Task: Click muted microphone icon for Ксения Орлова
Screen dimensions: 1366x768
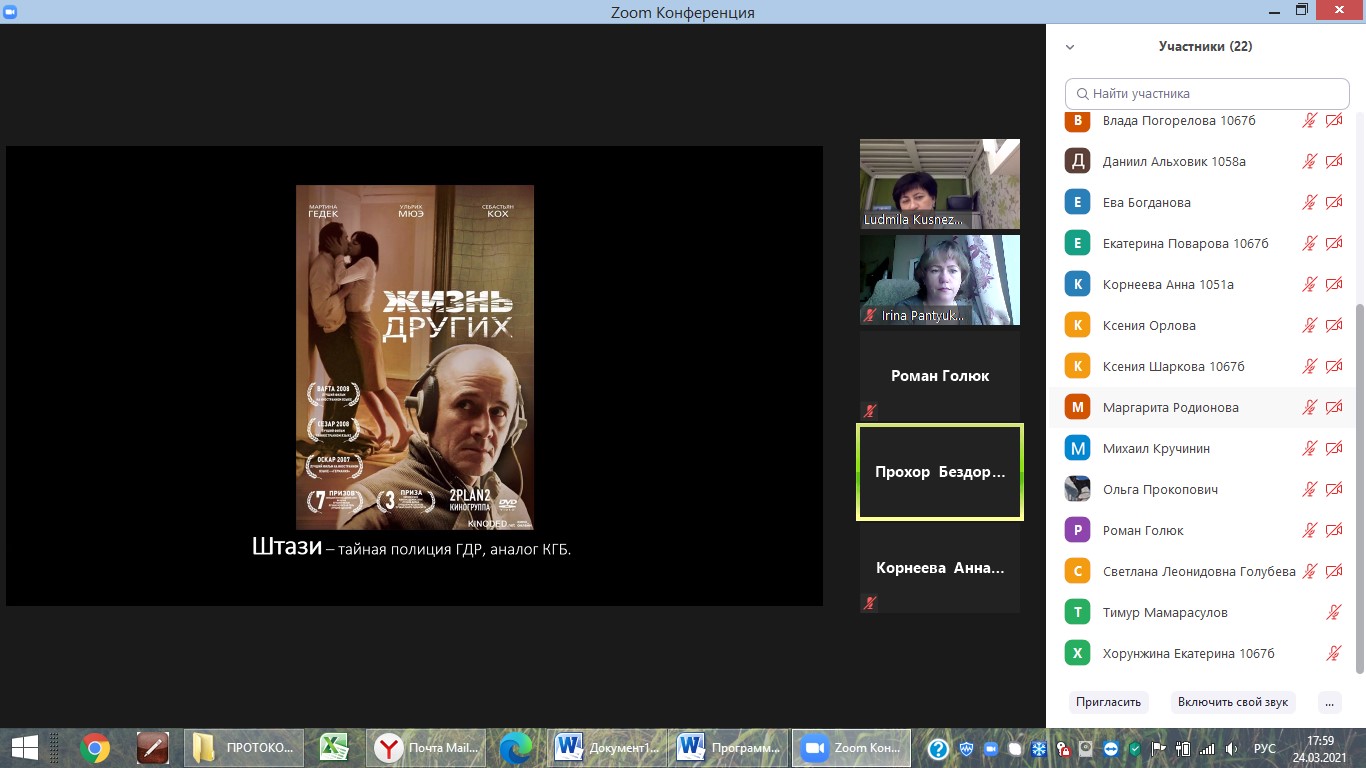Action: pos(1309,325)
